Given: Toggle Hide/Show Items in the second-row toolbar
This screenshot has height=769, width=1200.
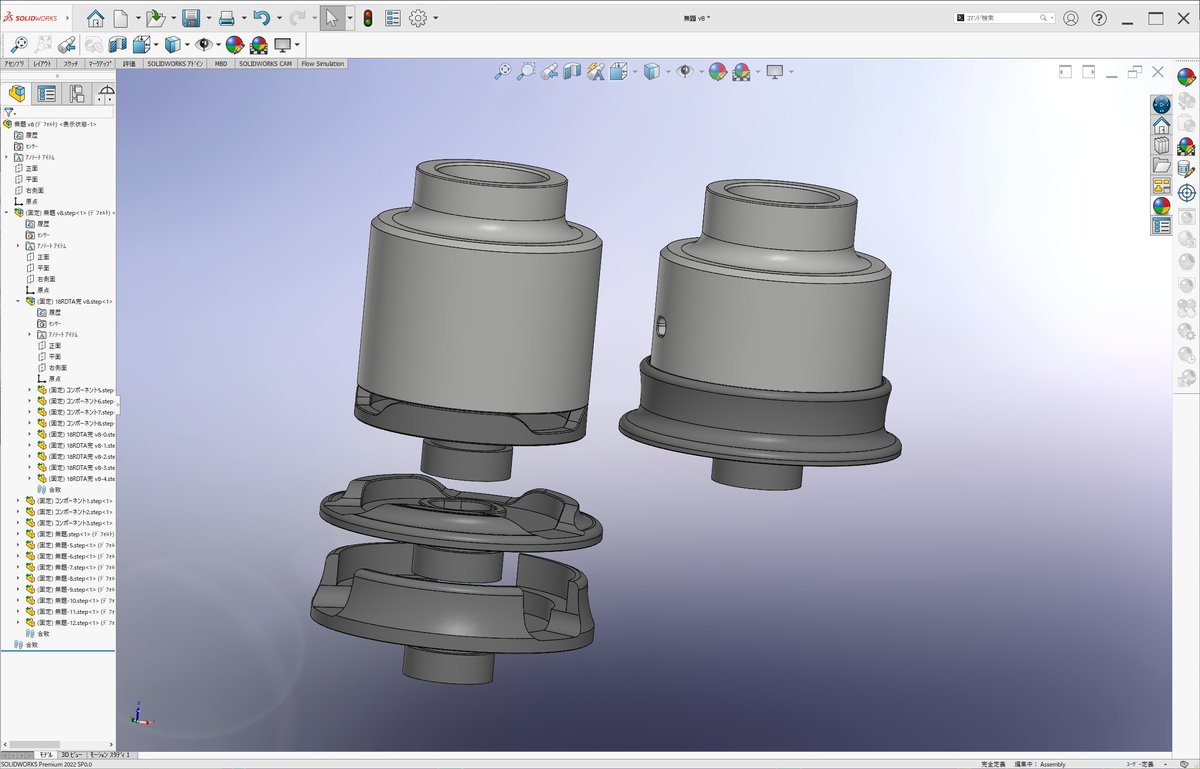Looking at the screenshot, I should coord(203,44).
